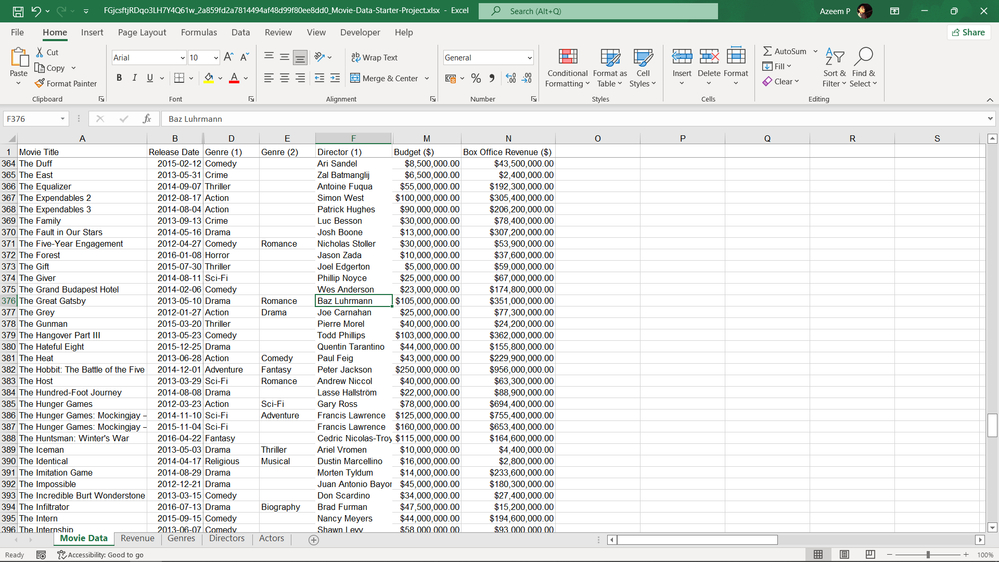Click the Copy button
The height and width of the screenshot is (562, 999).
click(x=50, y=68)
